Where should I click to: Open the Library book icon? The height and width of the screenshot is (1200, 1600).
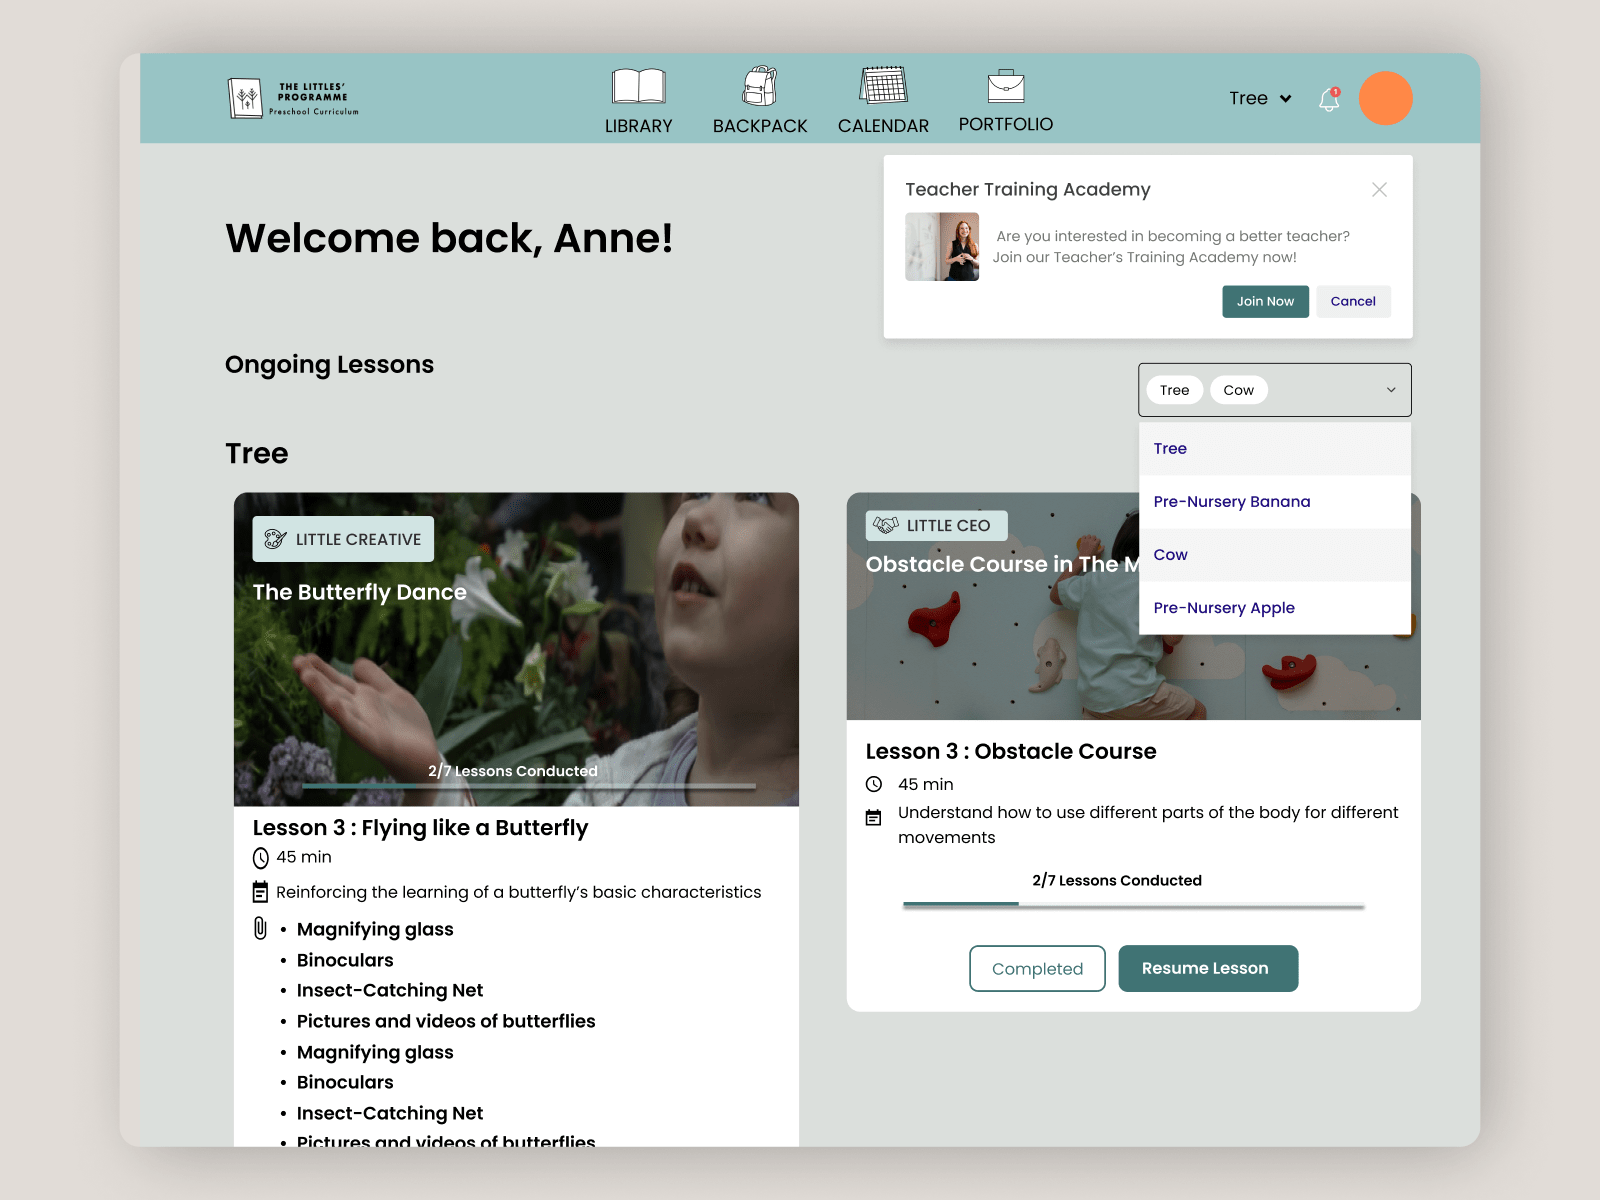coord(638,86)
